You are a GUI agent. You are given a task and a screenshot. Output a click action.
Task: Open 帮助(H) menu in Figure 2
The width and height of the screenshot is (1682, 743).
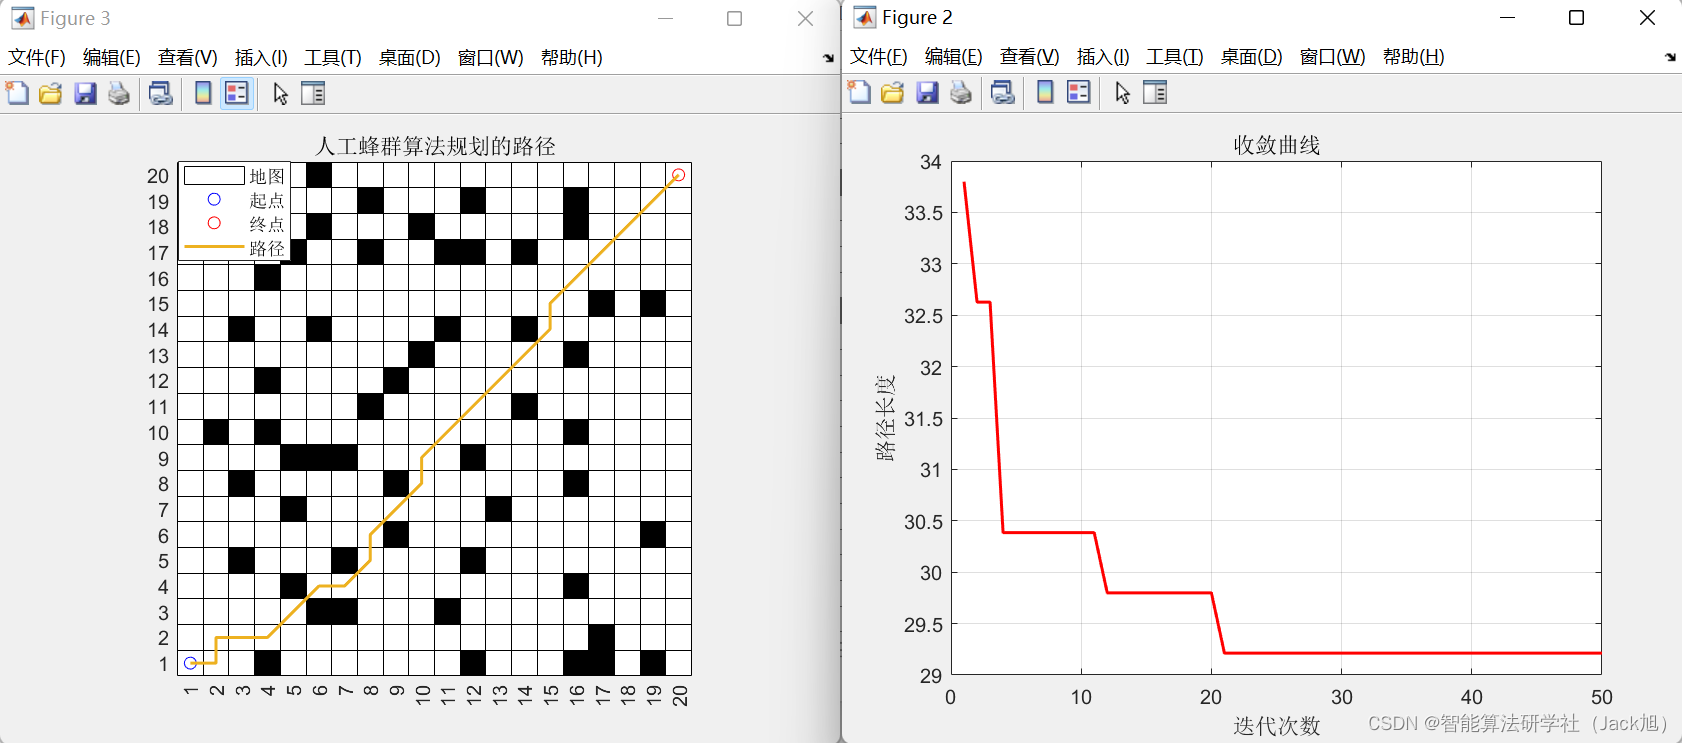click(x=1413, y=56)
